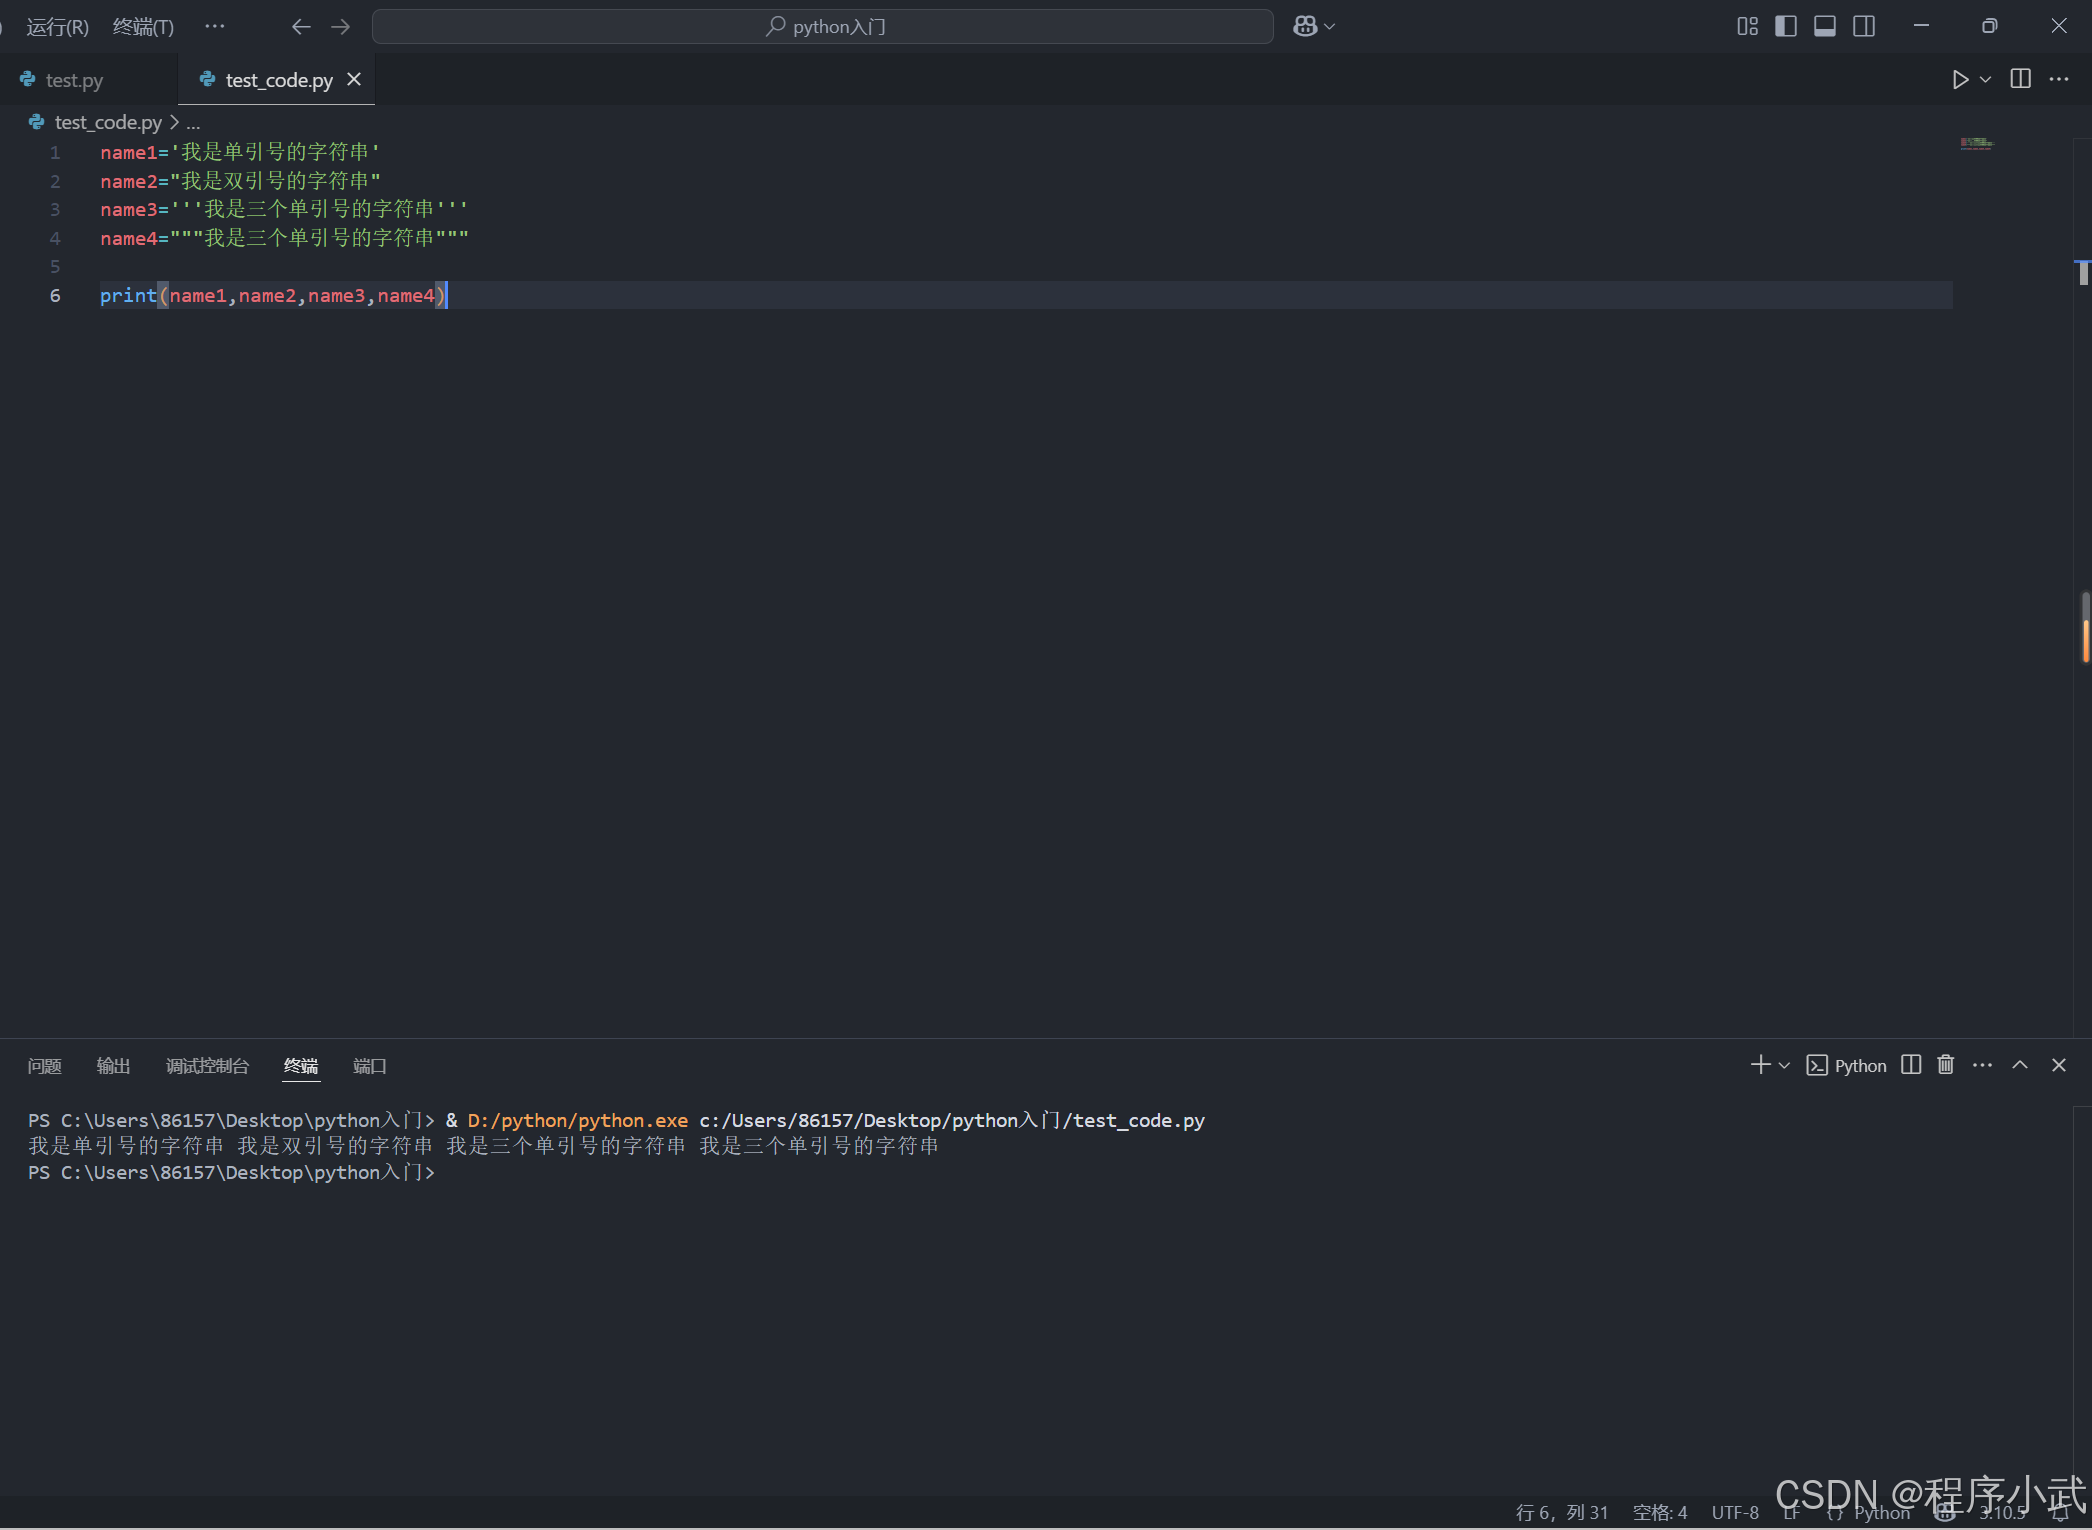Maximize panel with the up chevron
This screenshot has width=2092, height=1530.
(x=2020, y=1065)
